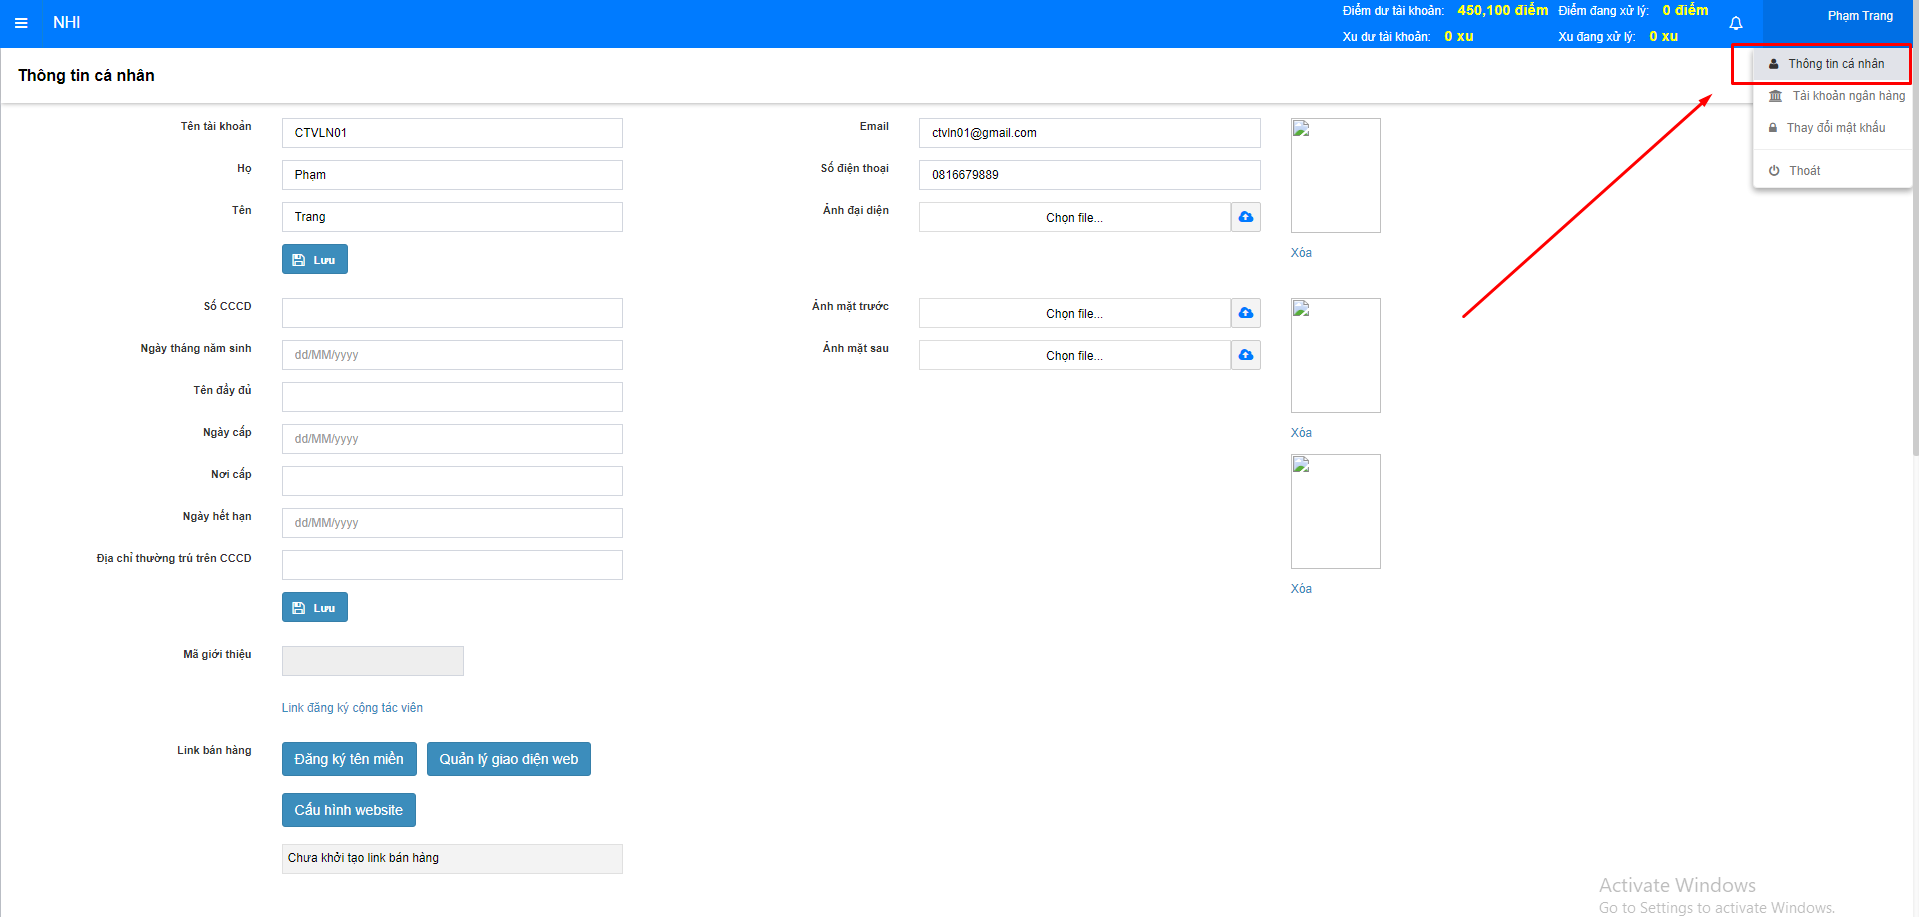This screenshot has height=917, width=1919.
Task: Select Thông tin cá nhân menu item
Action: [x=1835, y=64]
